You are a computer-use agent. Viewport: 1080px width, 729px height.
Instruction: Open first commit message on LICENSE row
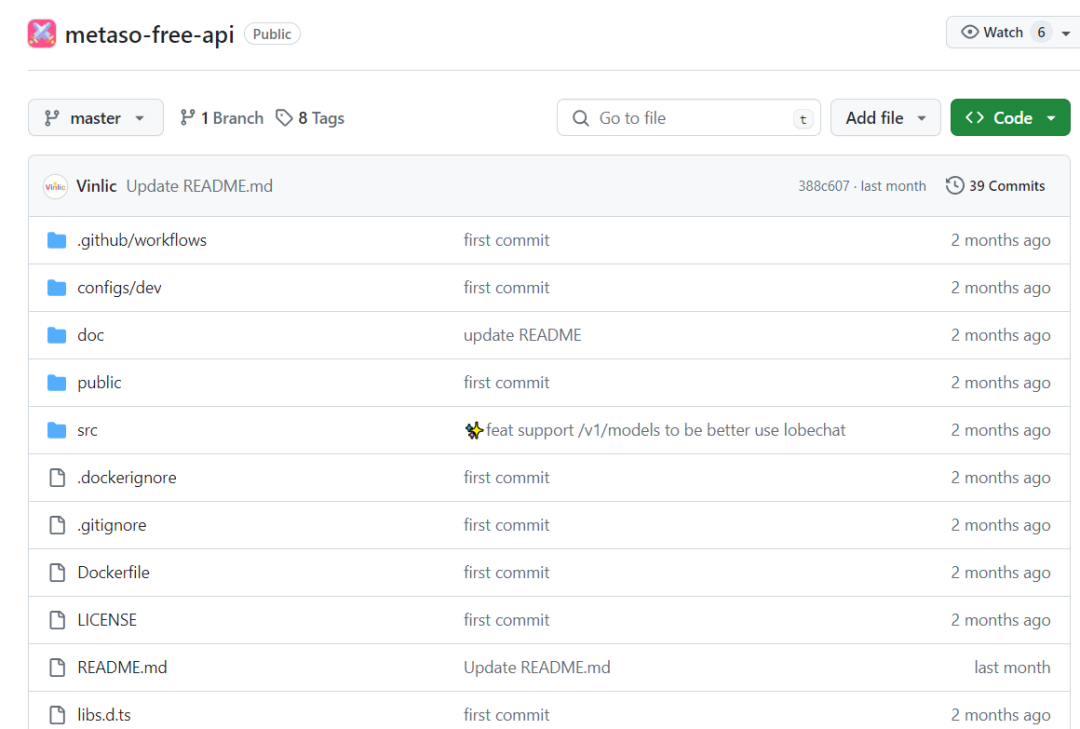coord(506,620)
